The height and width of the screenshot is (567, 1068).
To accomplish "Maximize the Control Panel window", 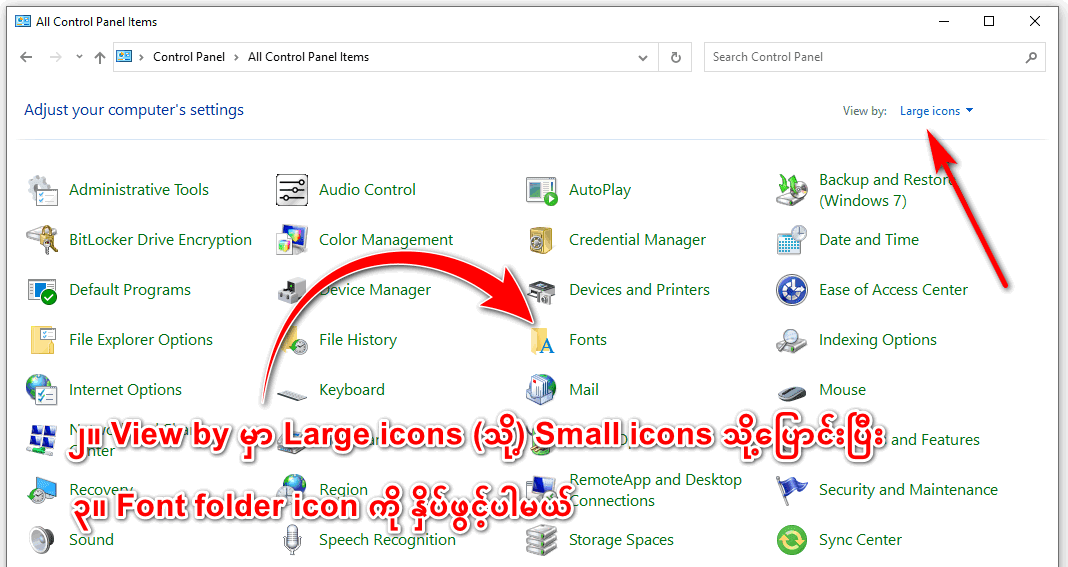I will click(x=989, y=22).
